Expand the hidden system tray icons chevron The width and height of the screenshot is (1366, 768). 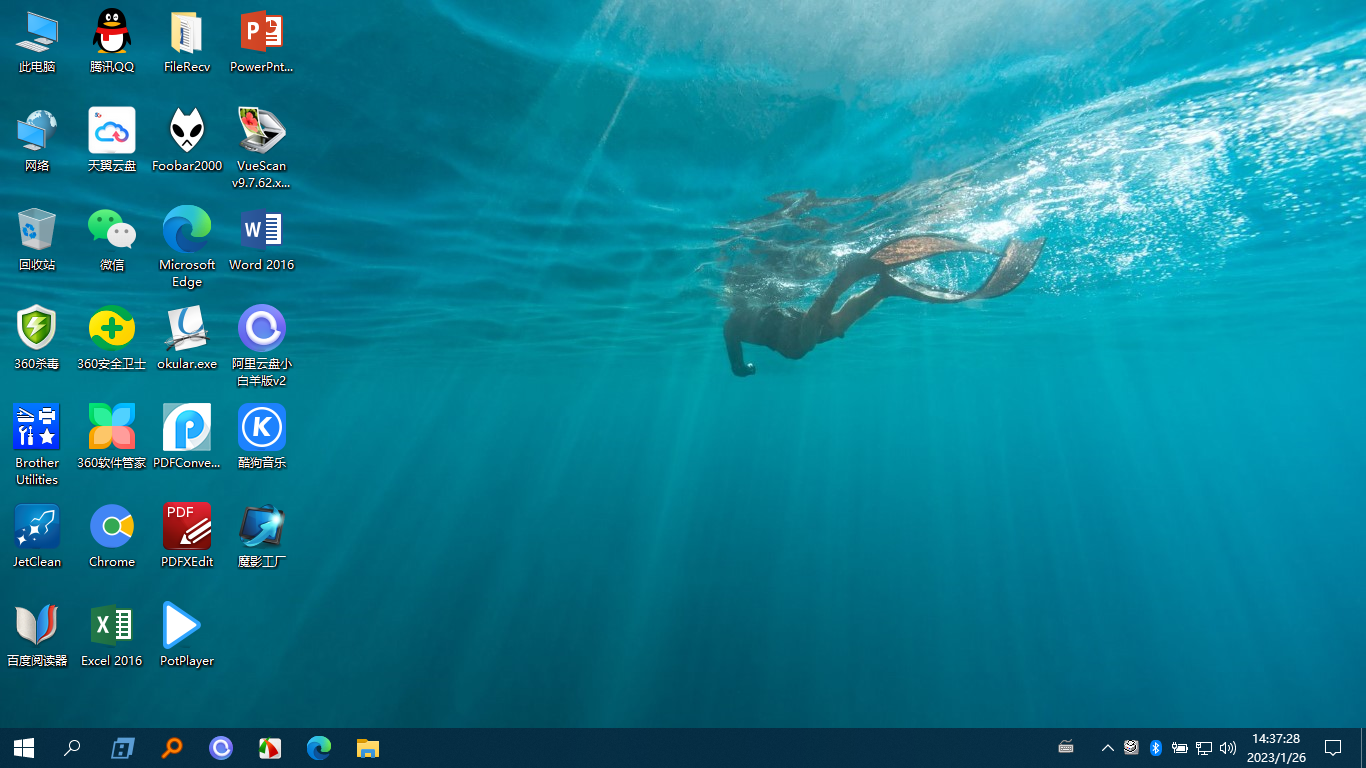coord(1107,748)
